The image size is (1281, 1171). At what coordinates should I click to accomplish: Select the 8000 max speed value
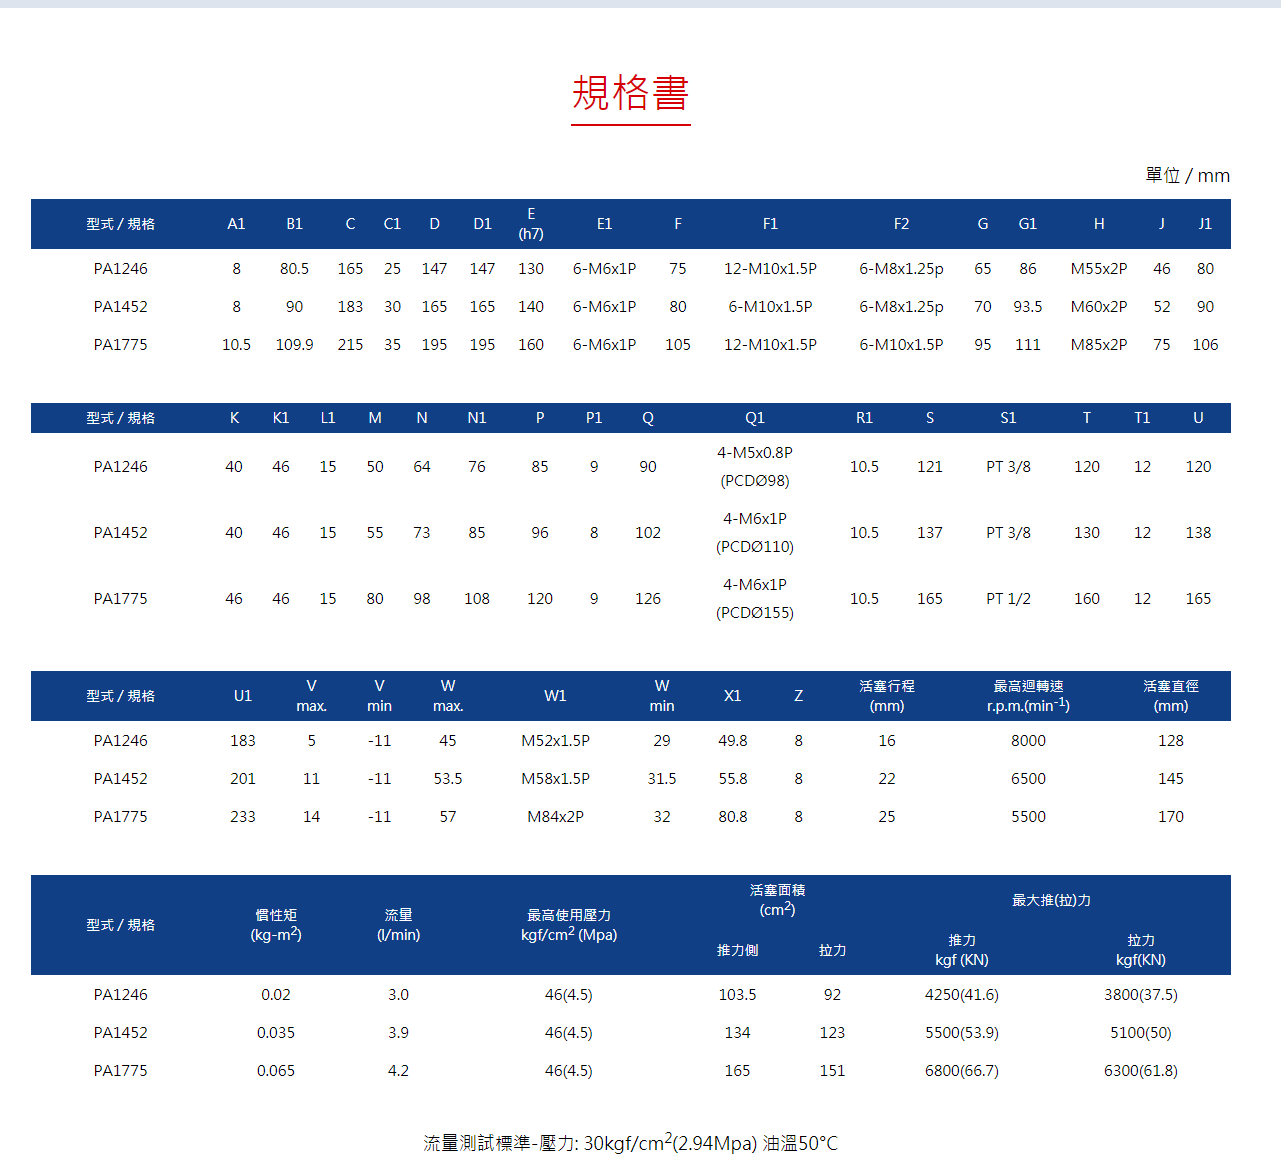1028,741
